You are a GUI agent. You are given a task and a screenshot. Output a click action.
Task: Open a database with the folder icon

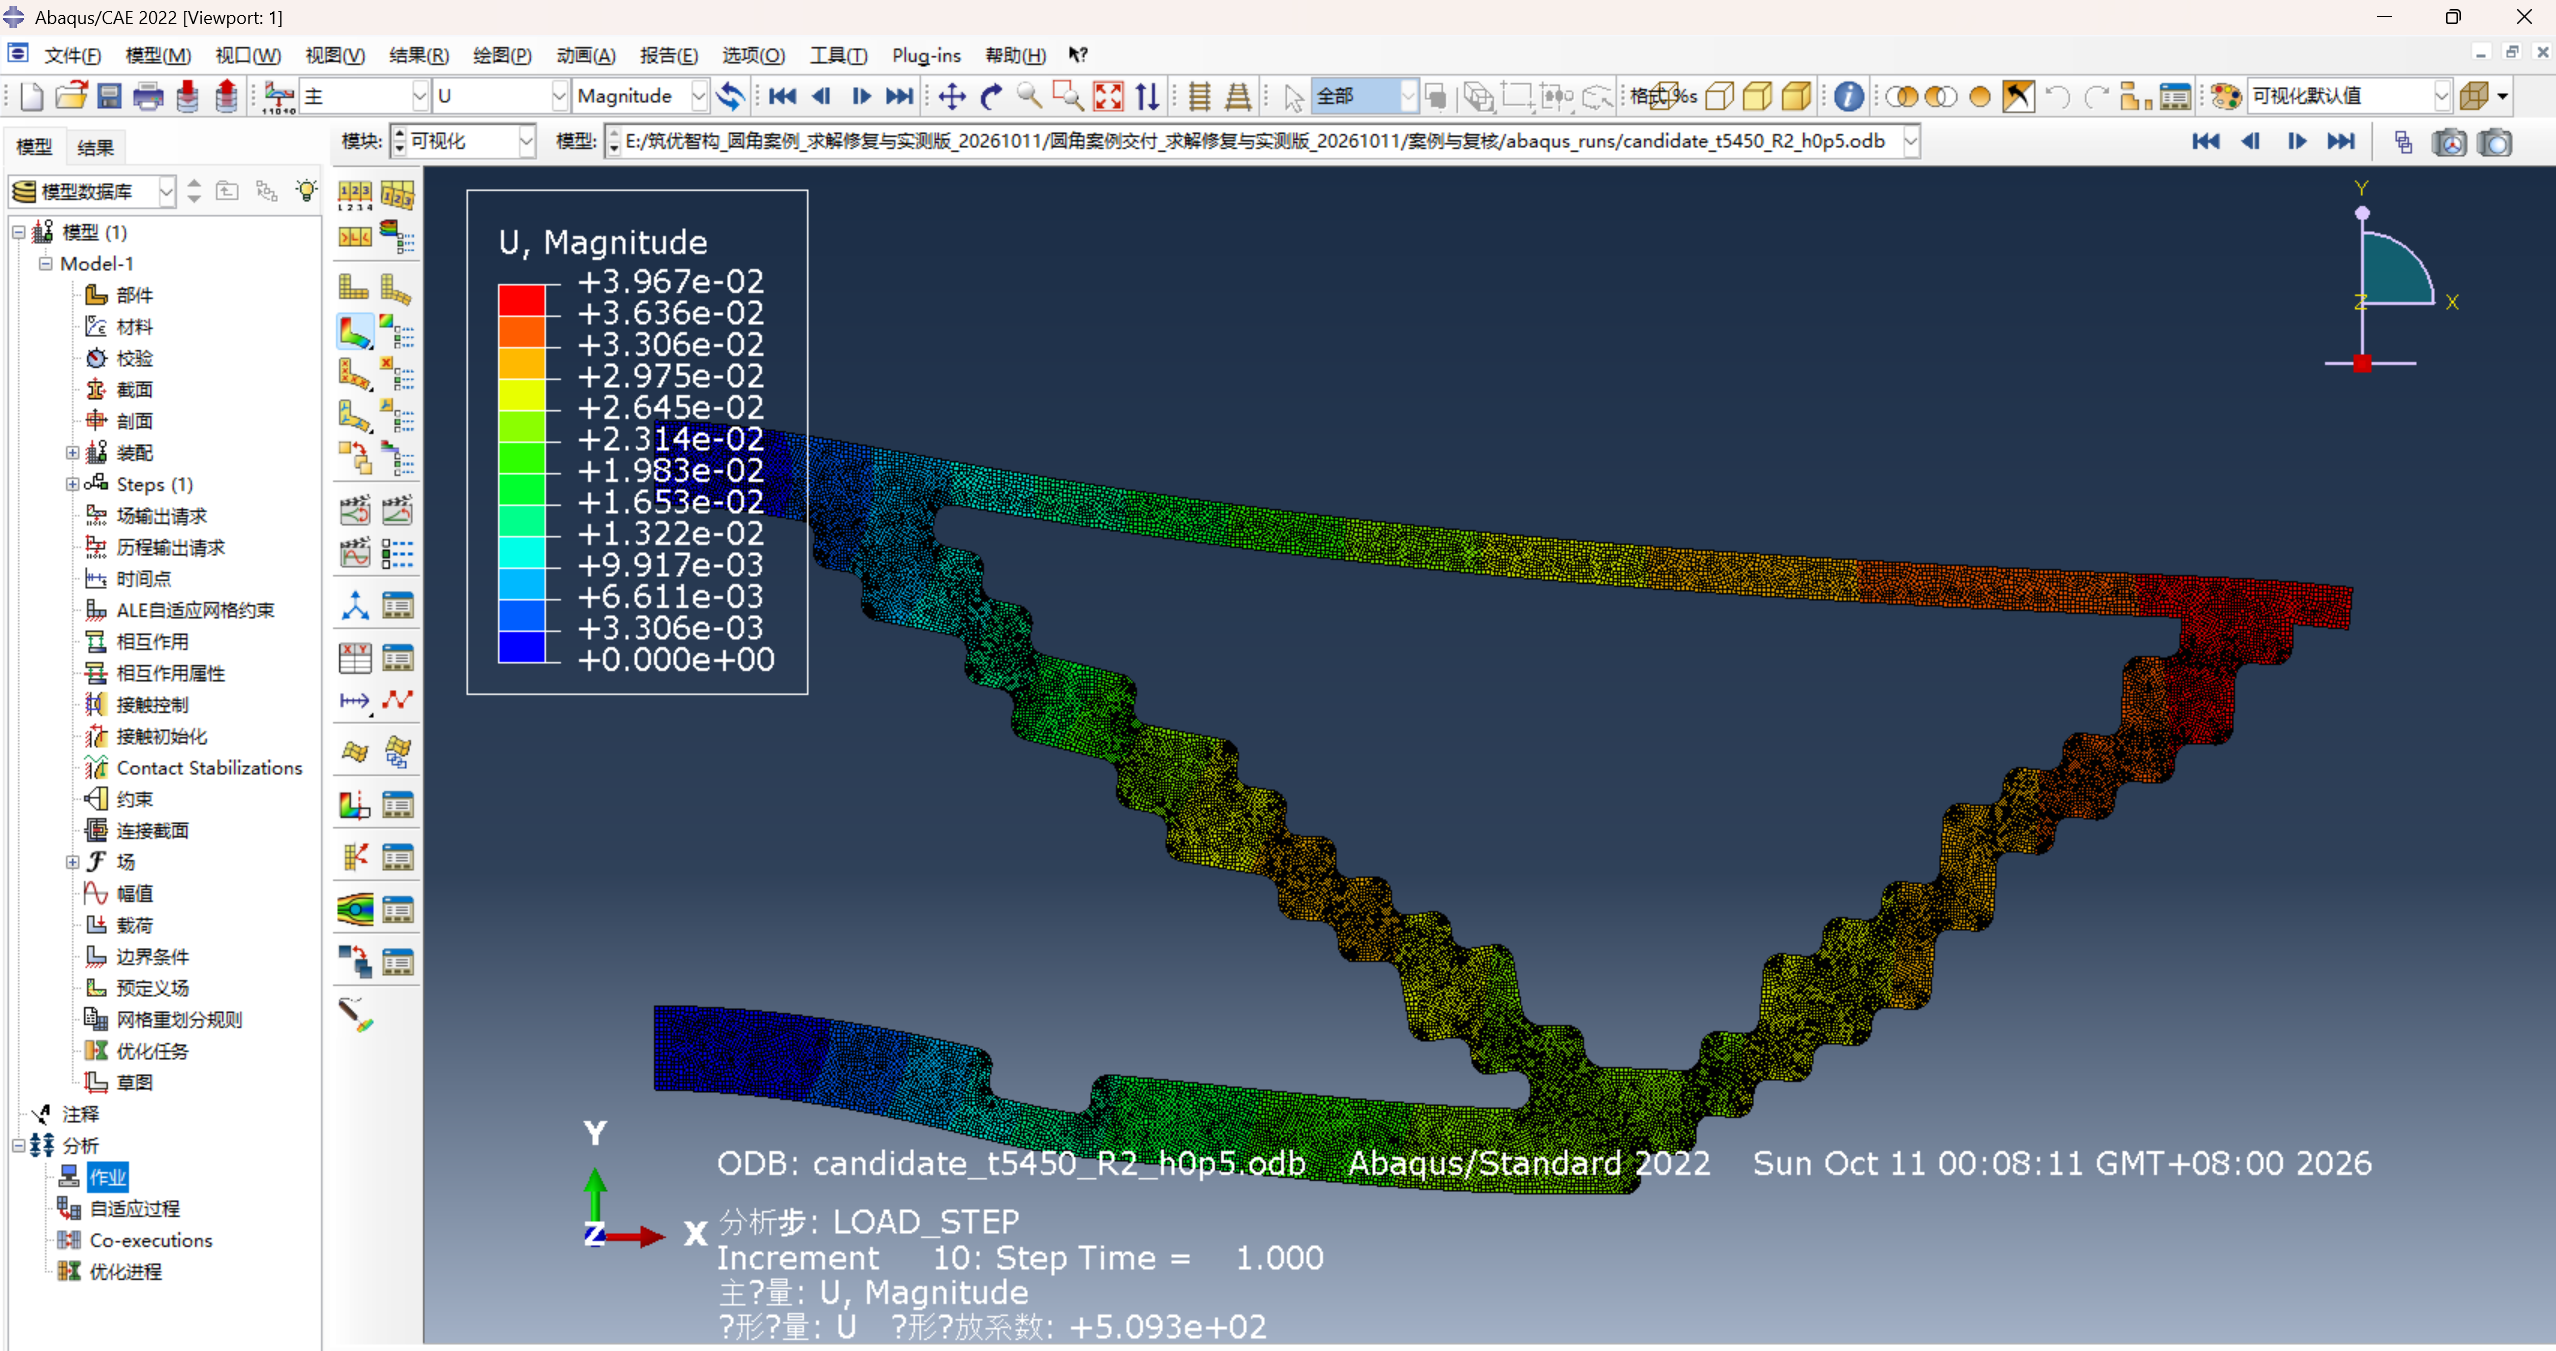(70, 96)
